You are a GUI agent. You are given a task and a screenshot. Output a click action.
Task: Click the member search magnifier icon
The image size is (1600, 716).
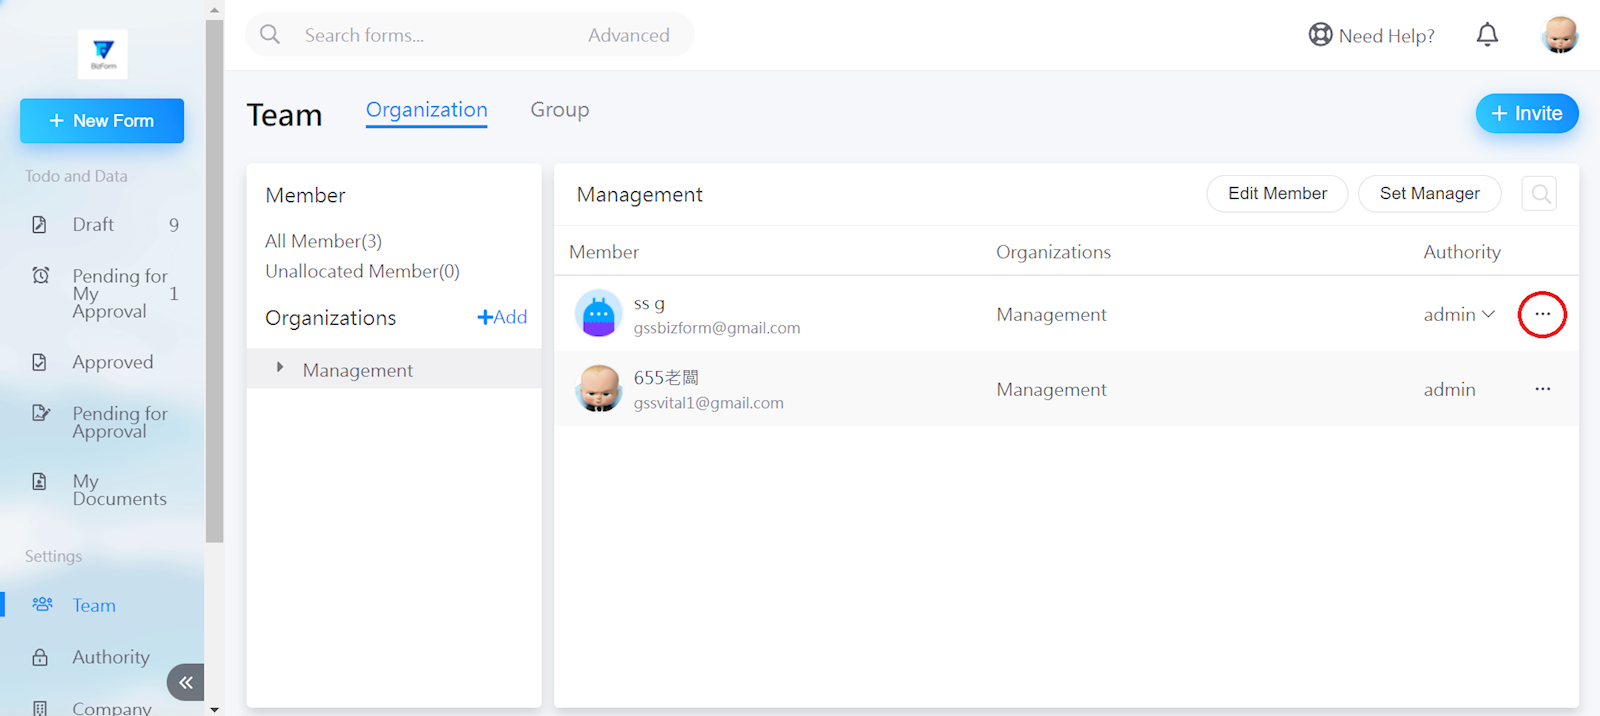coord(1540,194)
